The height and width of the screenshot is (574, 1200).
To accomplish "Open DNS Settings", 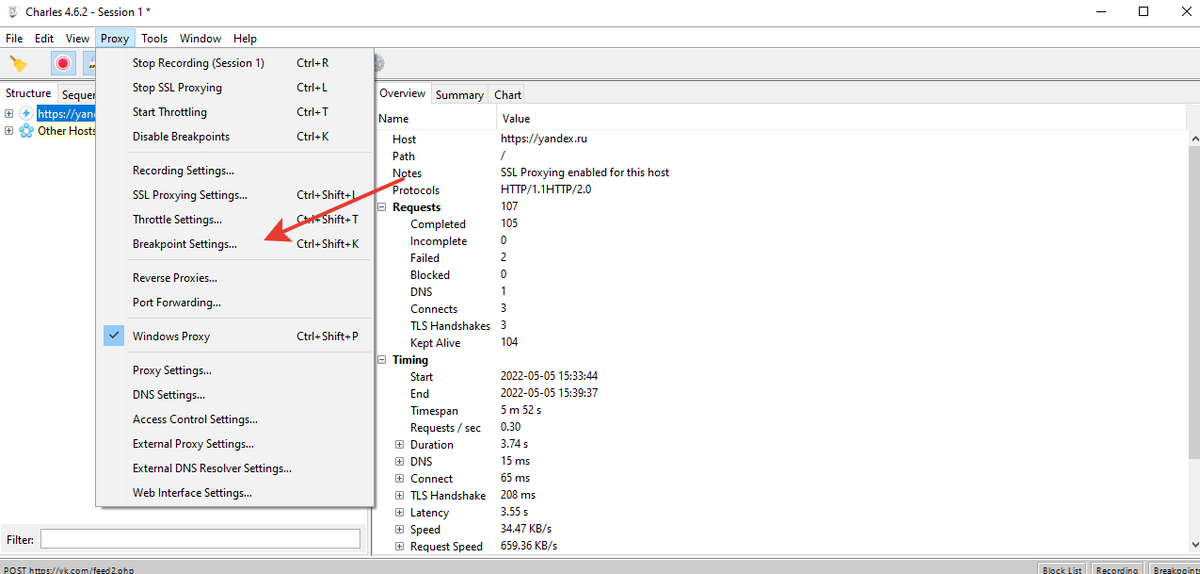I will tap(235, 395).
